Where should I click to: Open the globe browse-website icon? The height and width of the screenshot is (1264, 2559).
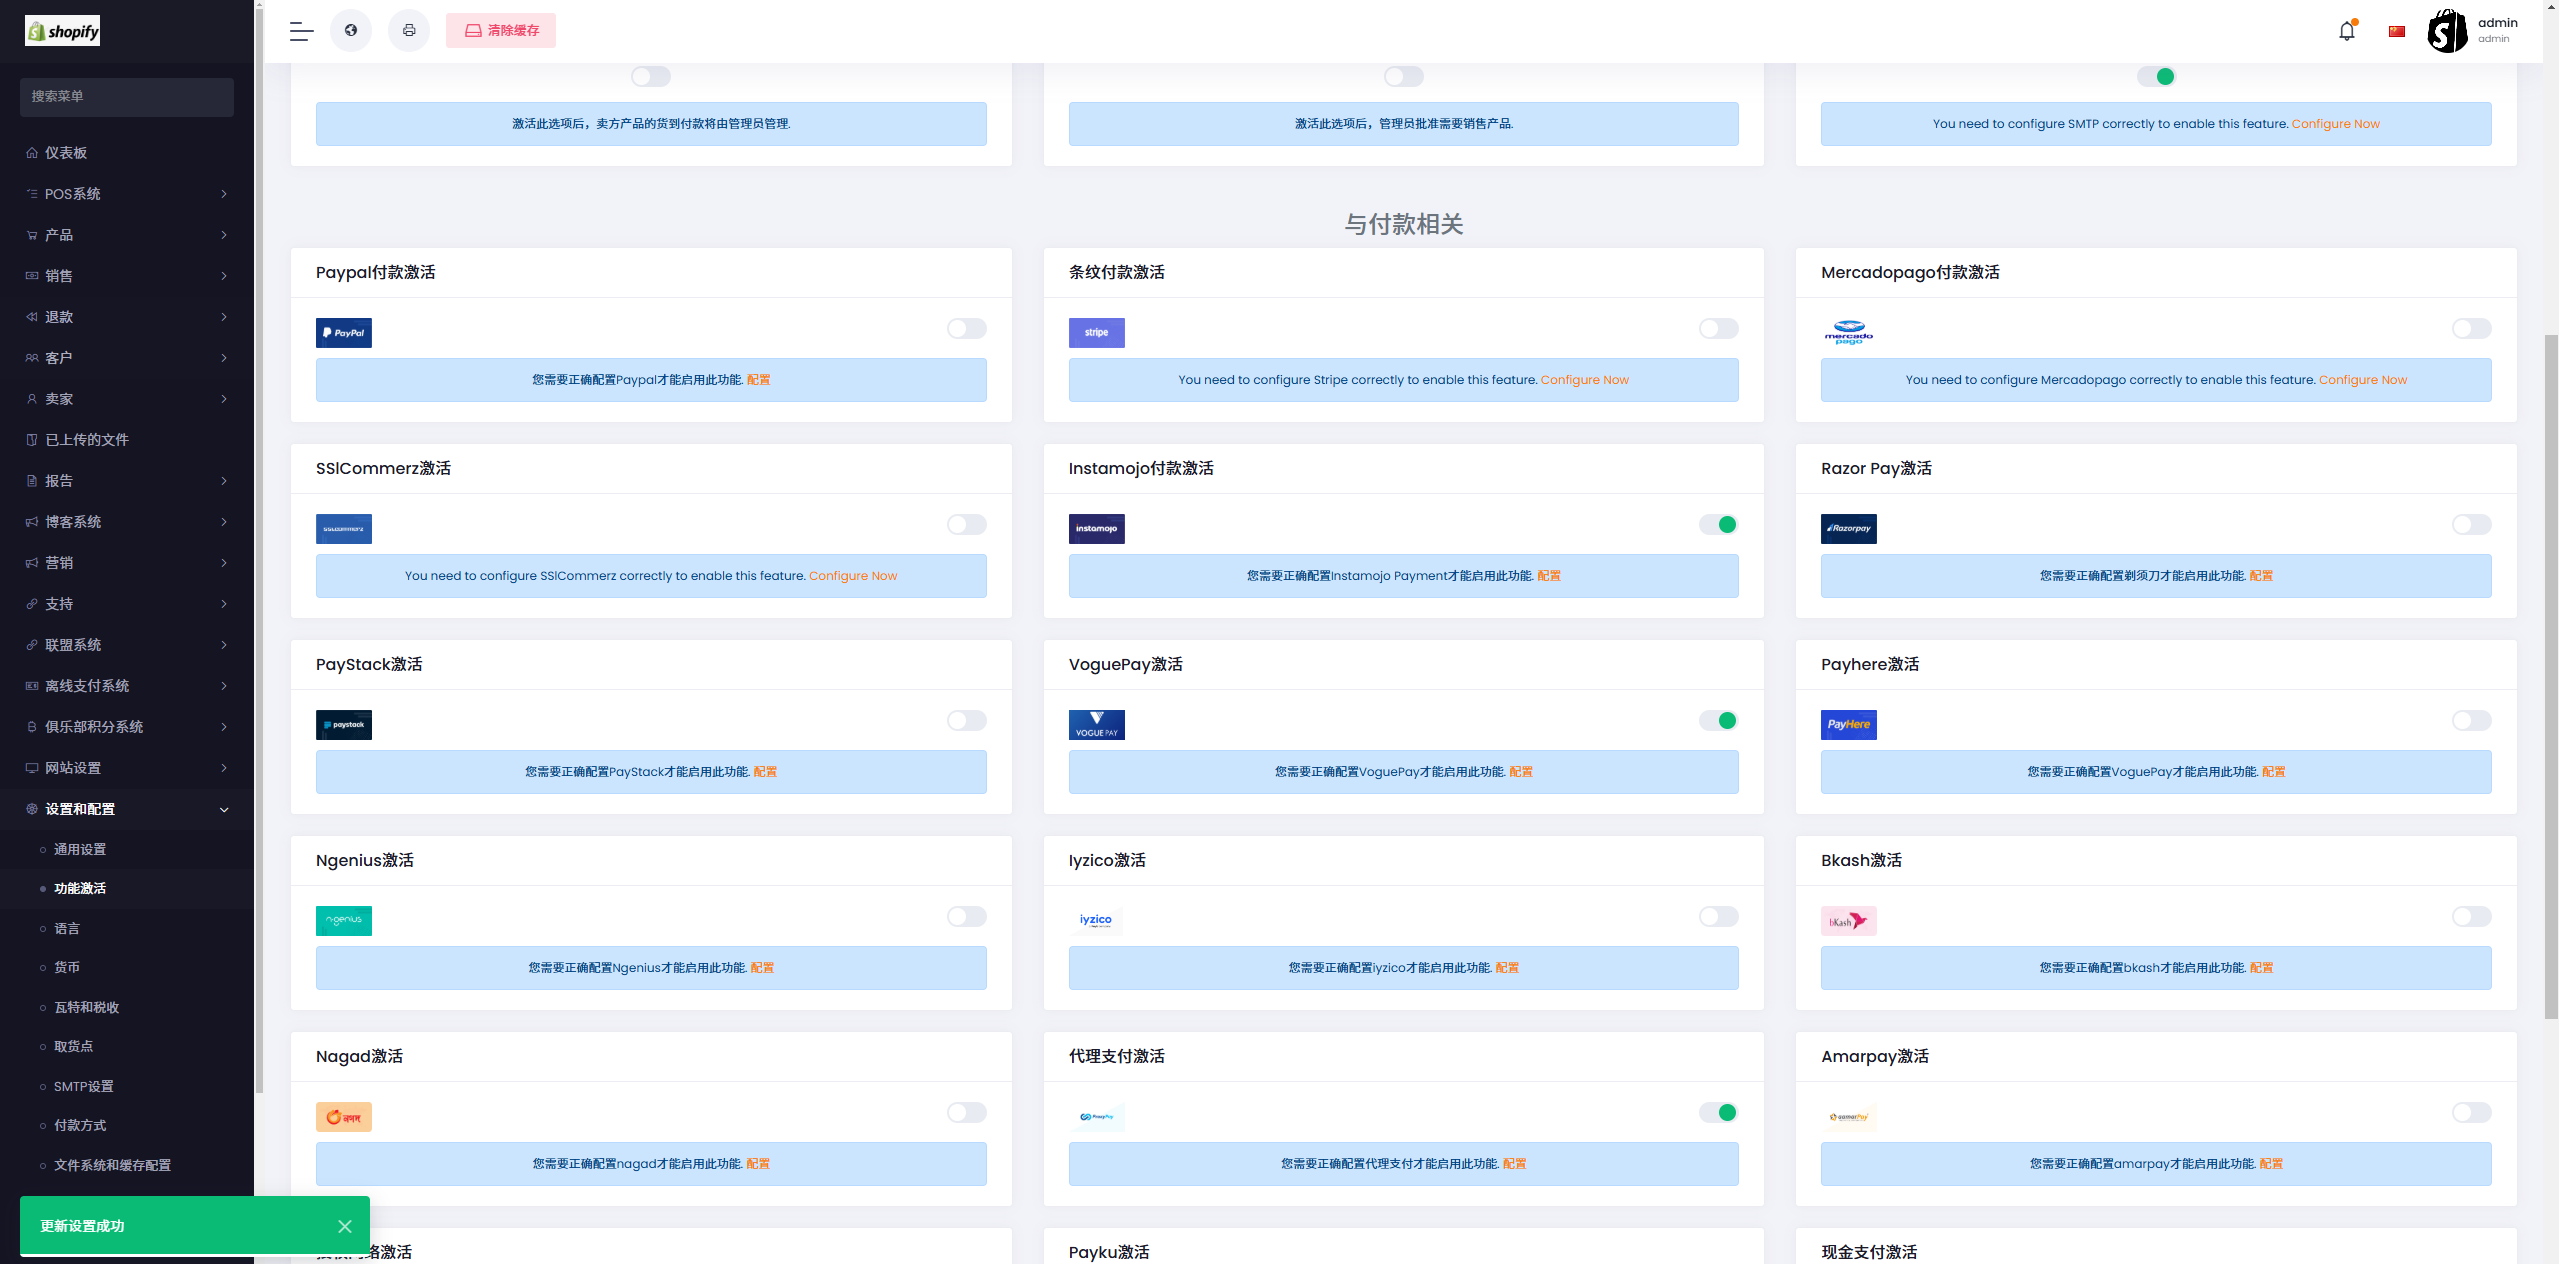click(351, 31)
